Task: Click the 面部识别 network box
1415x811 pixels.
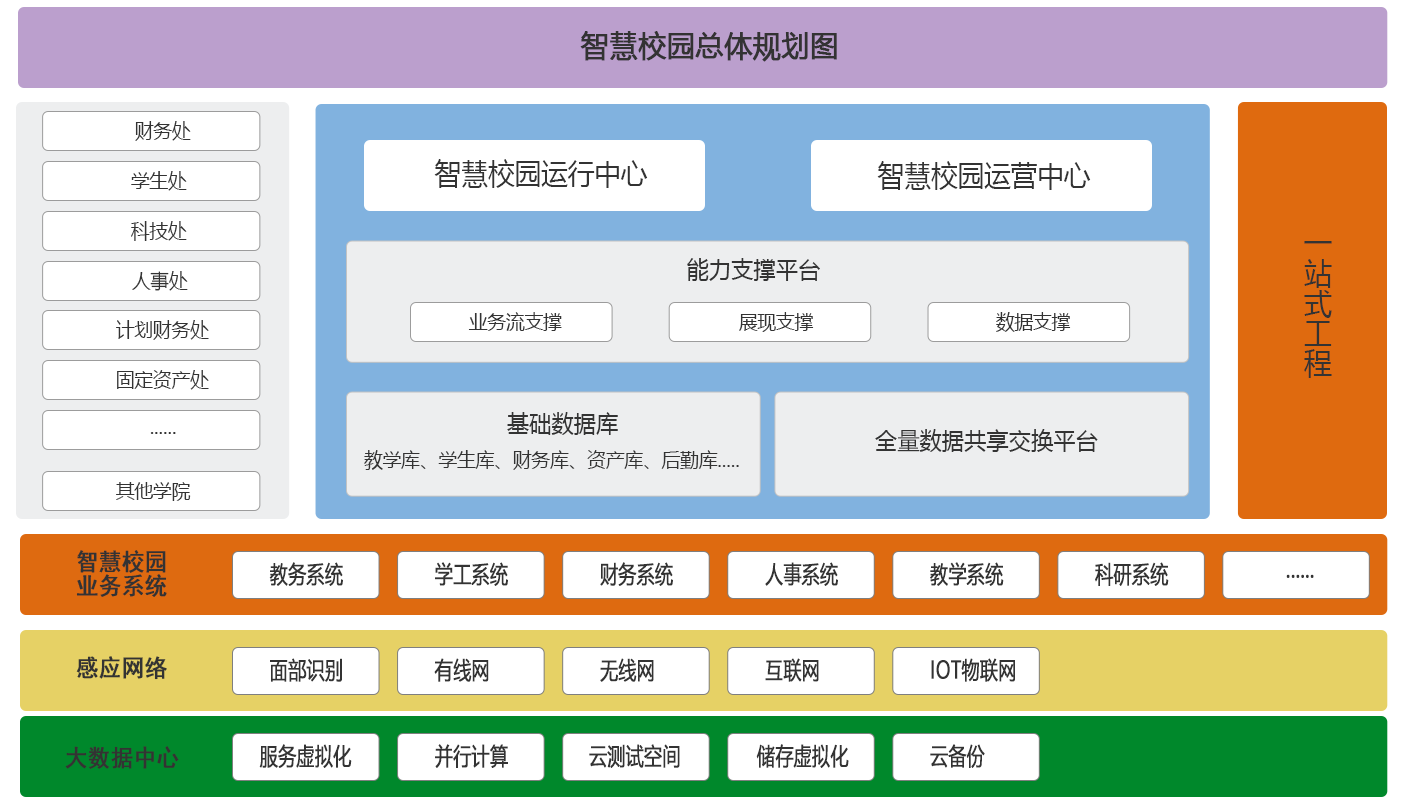Action: pos(306,671)
